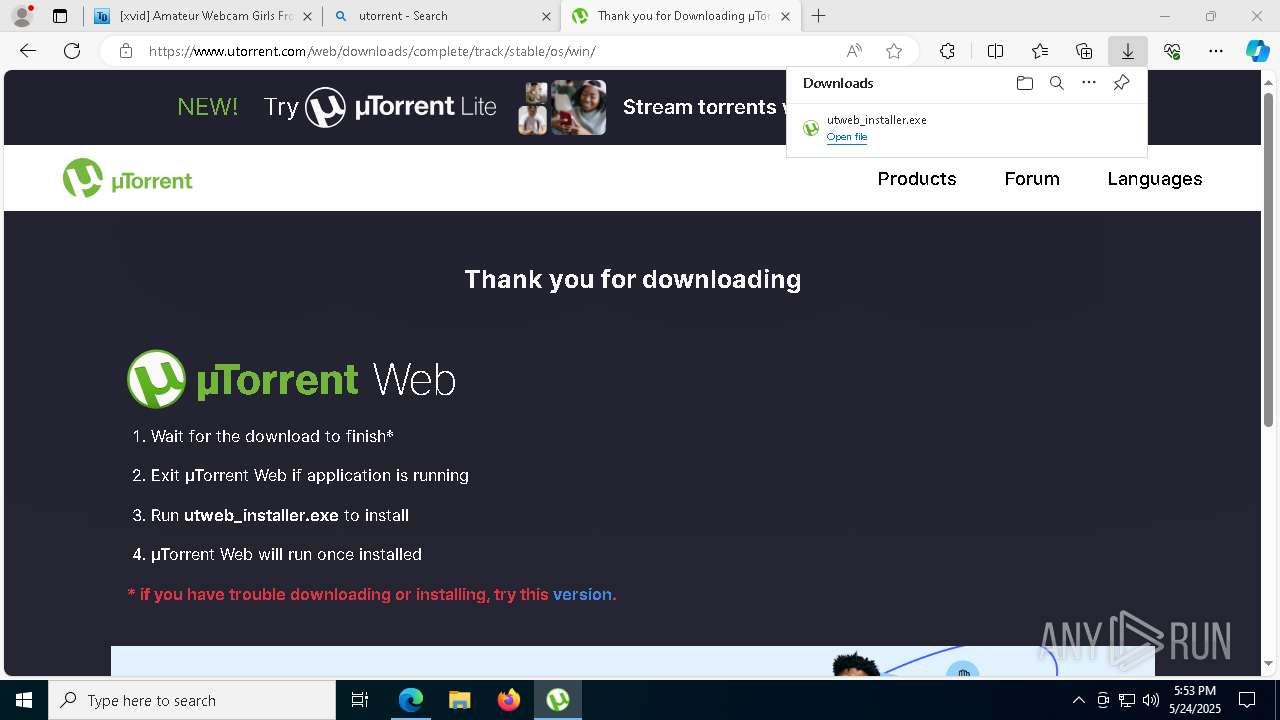Open Task View on the taskbar
This screenshot has height=720, width=1280.
click(360, 700)
